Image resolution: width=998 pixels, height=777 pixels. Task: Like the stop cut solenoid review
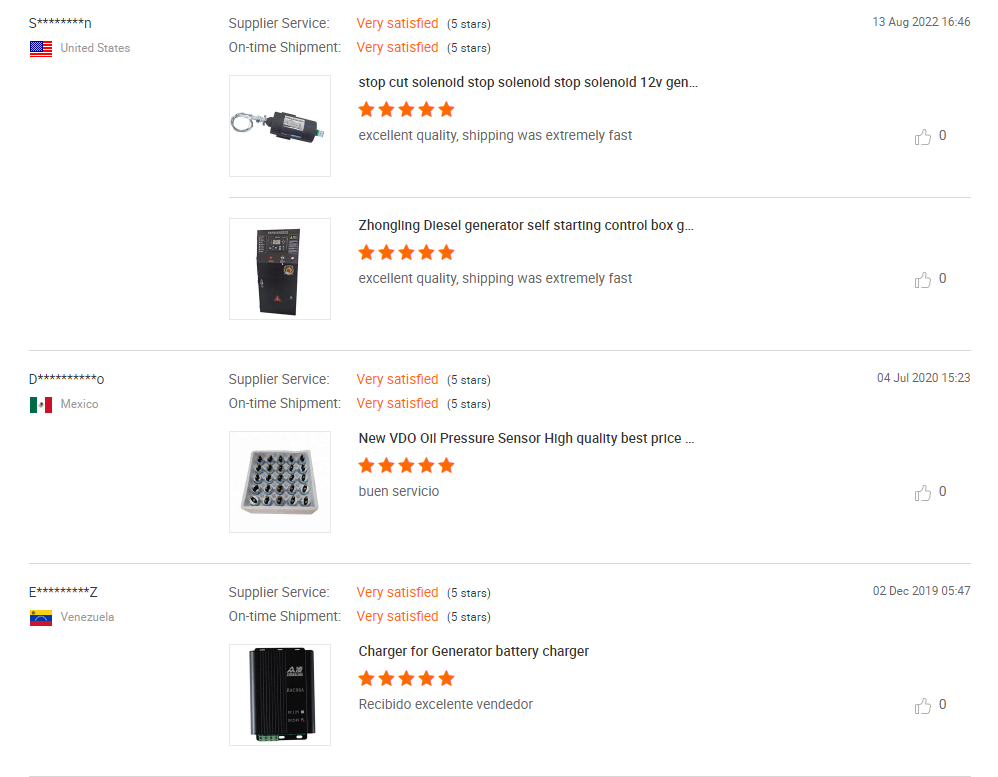point(923,137)
